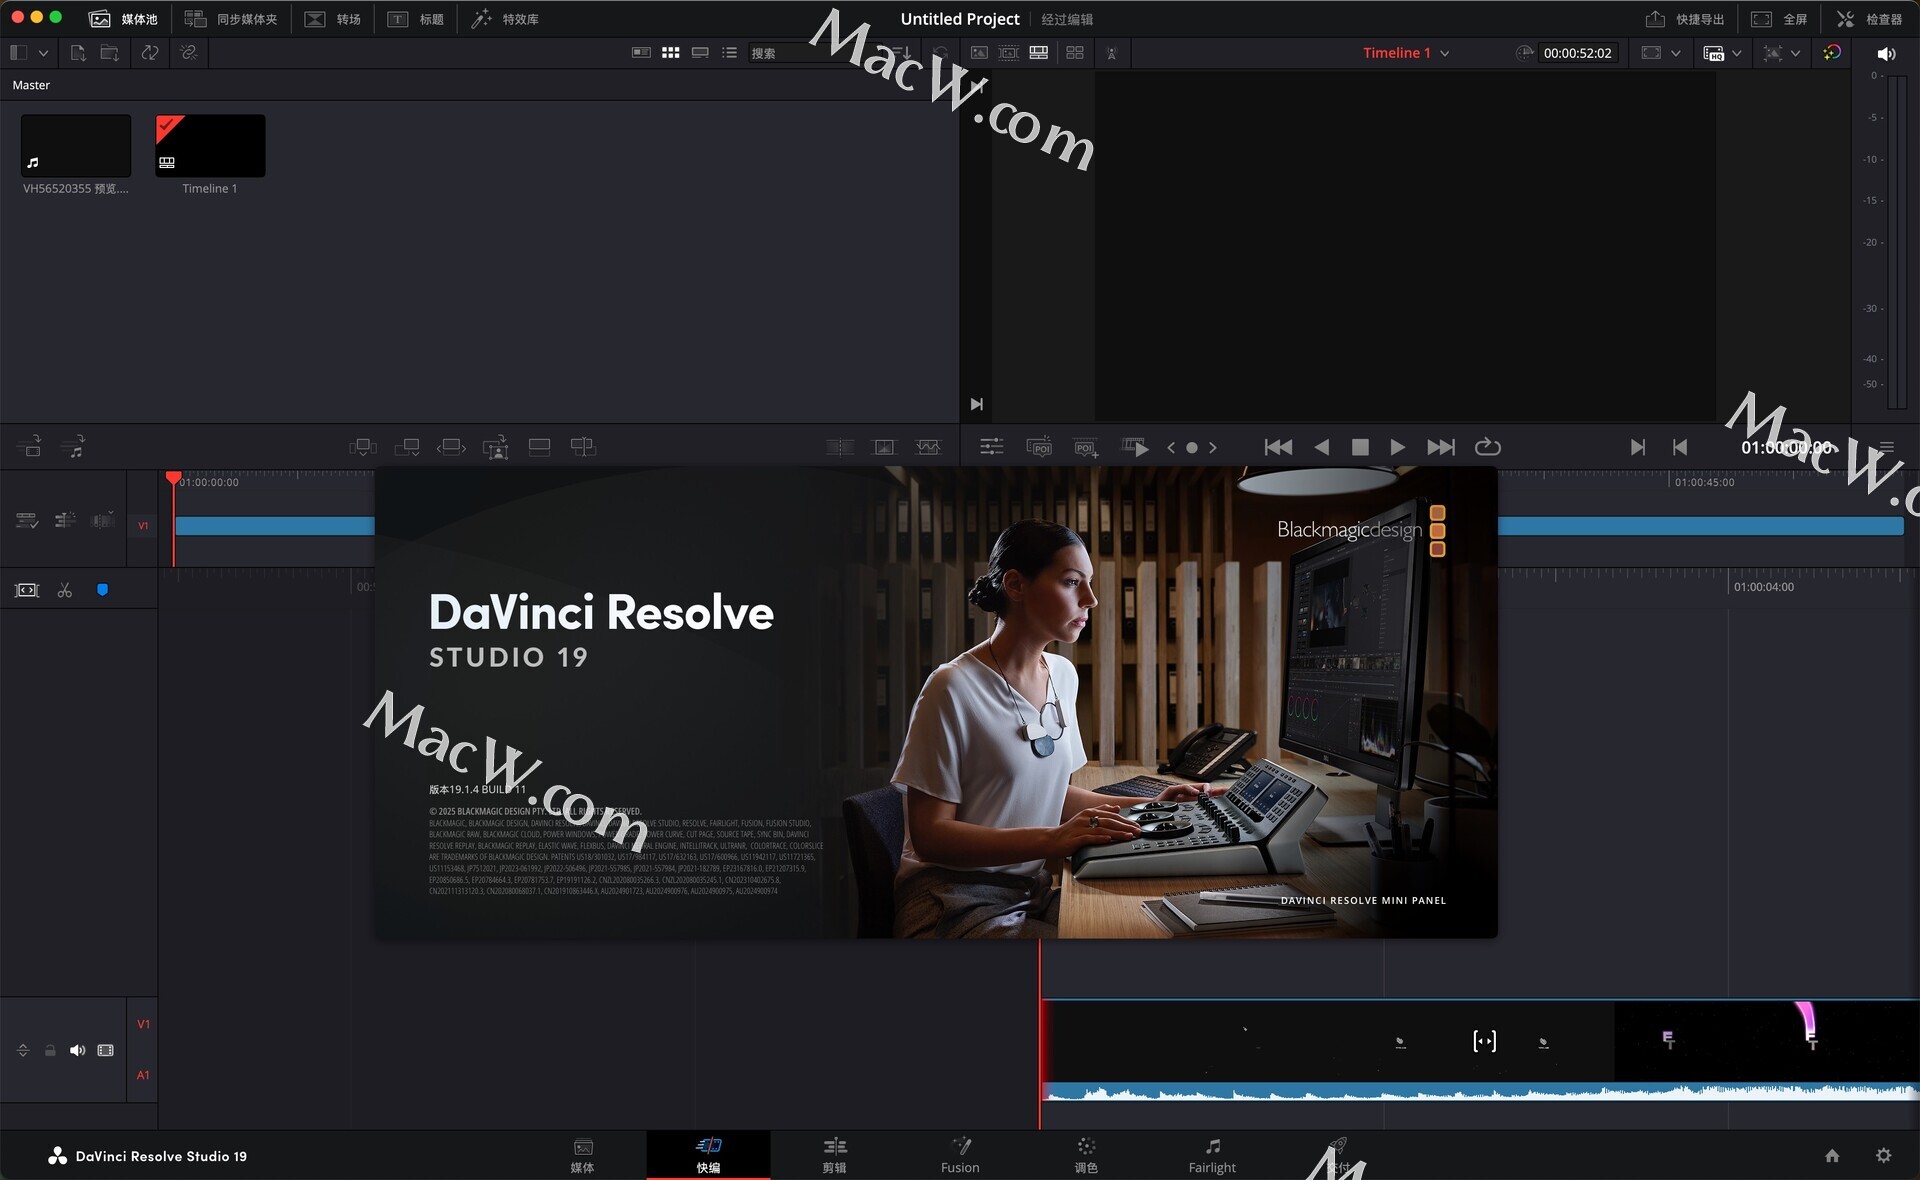Click the place on top icon
Viewport: 1920px width, 1180px height.
pos(539,447)
